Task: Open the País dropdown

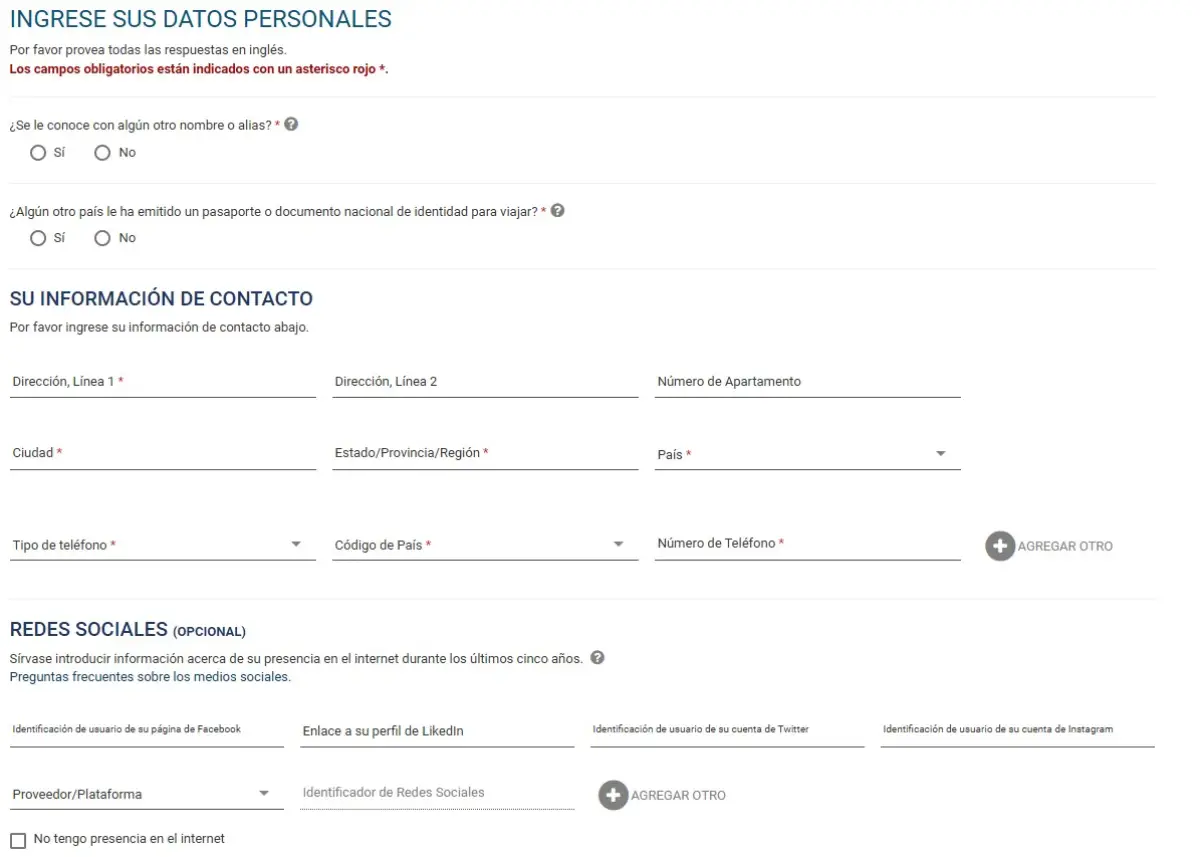Action: point(807,454)
